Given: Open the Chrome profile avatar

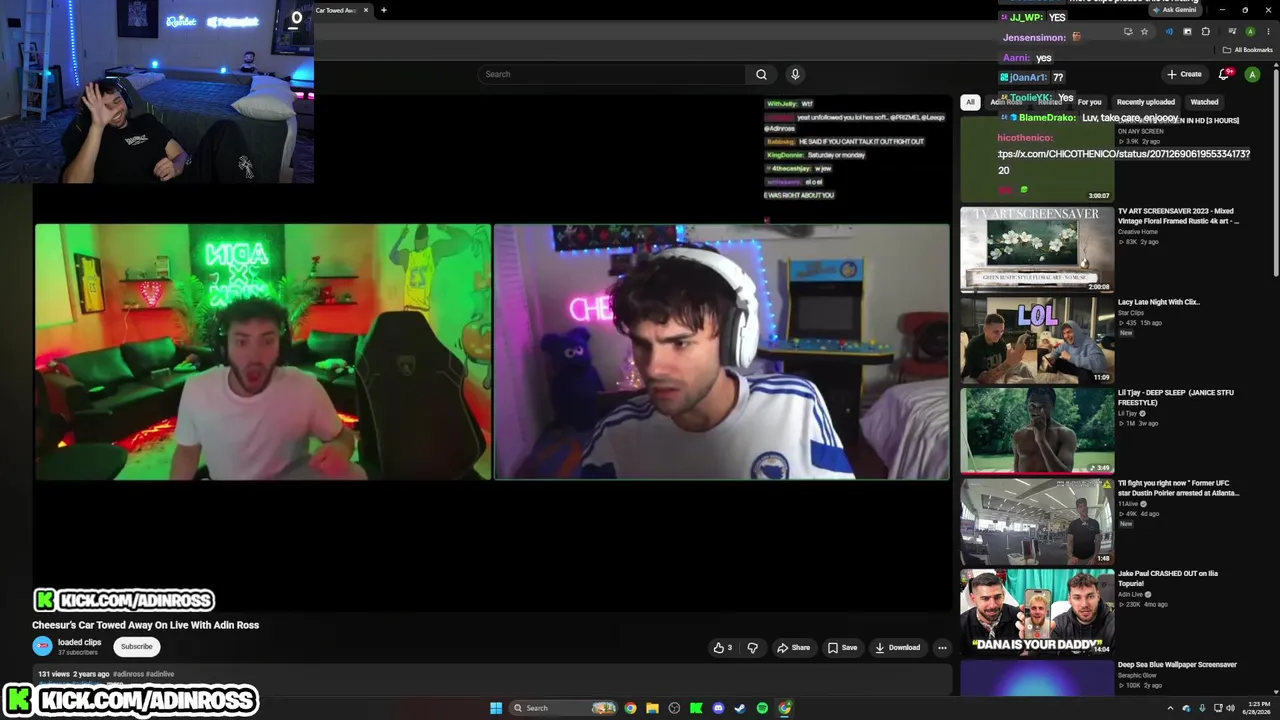Looking at the screenshot, I should pyautogui.click(x=1250, y=31).
